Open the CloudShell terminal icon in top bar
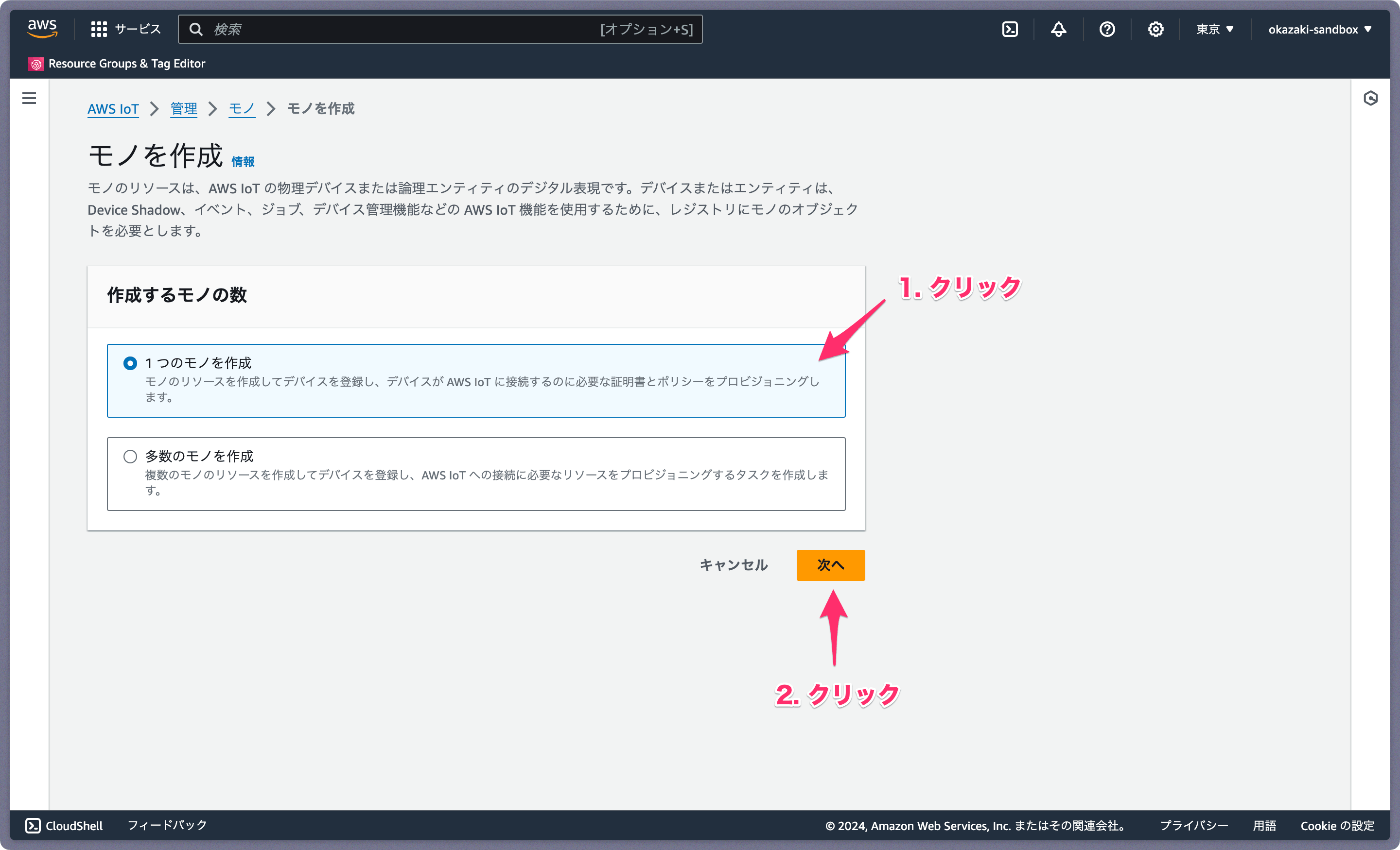1400x850 pixels. [1010, 29]
